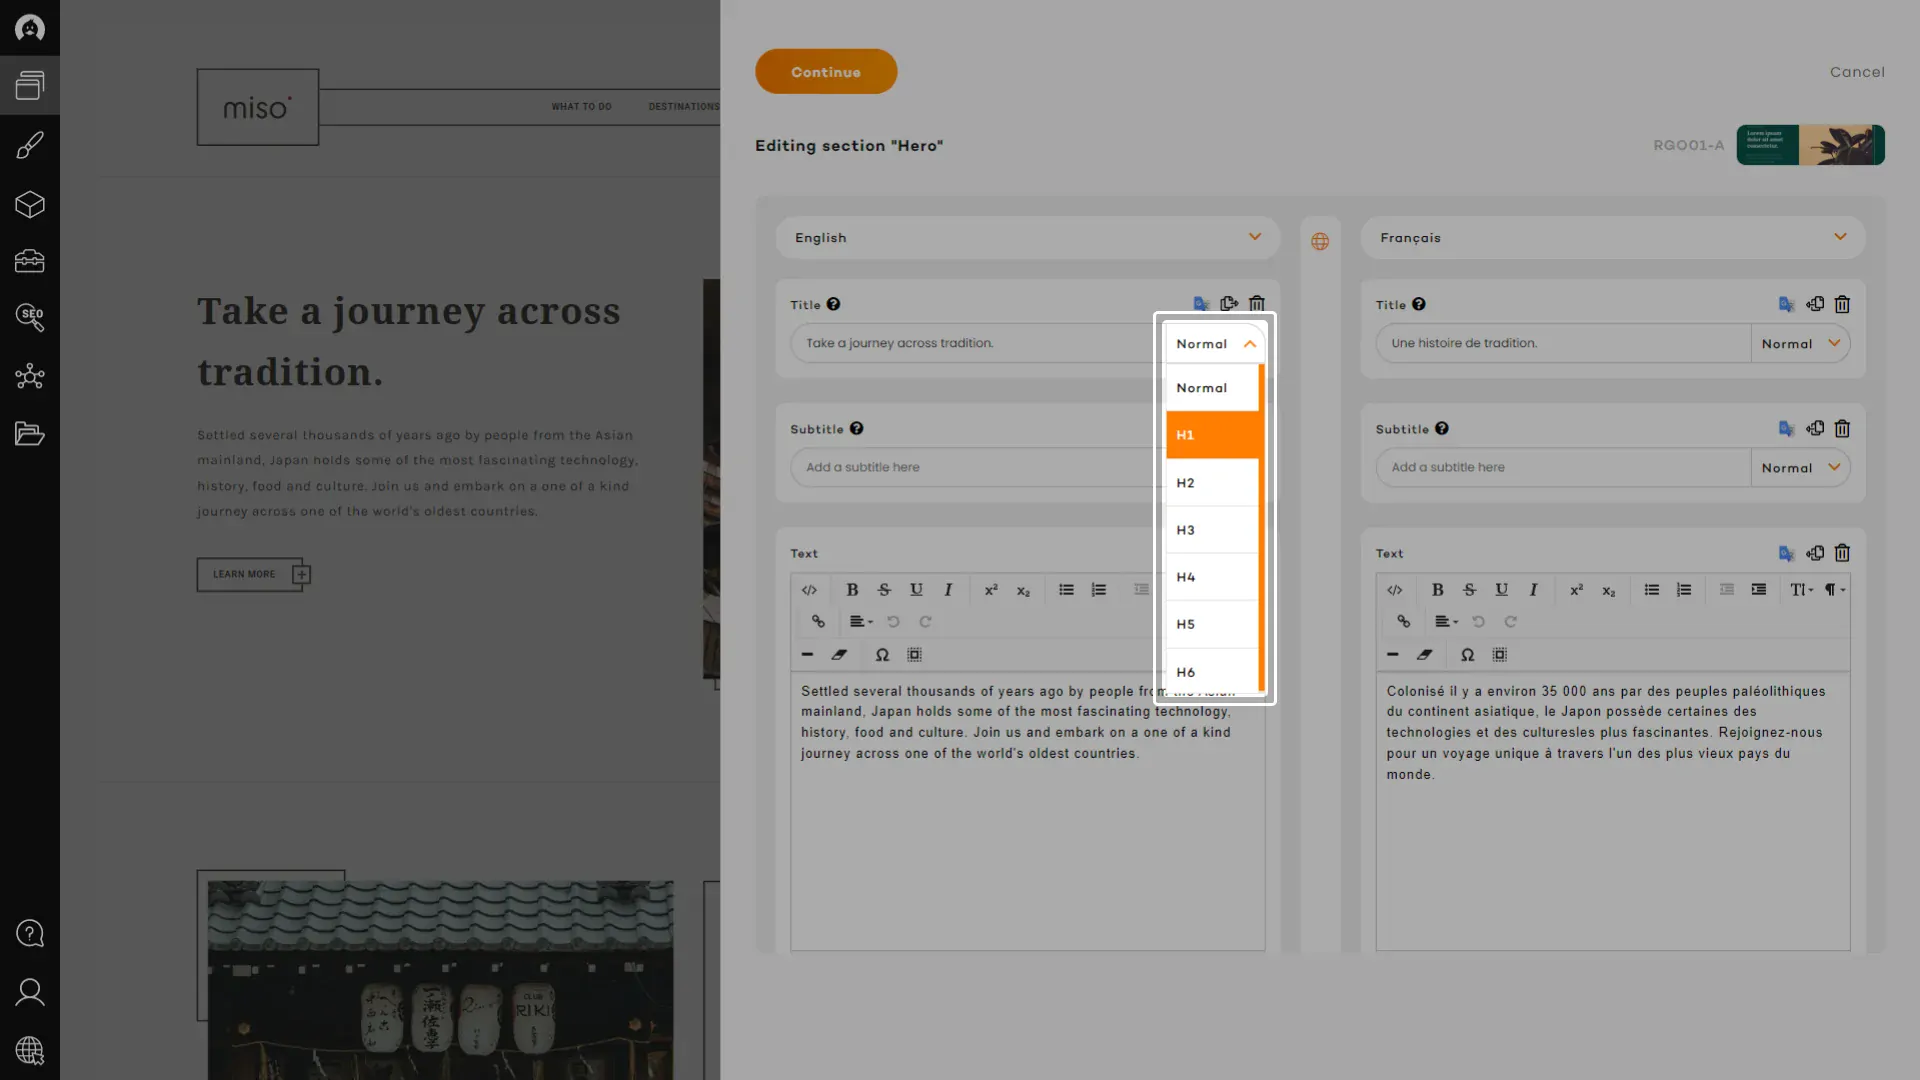The height and width of the screenshot is (1080, 1920).
Task: Toggle italic in French text editor
Action: click(1533, 589)
